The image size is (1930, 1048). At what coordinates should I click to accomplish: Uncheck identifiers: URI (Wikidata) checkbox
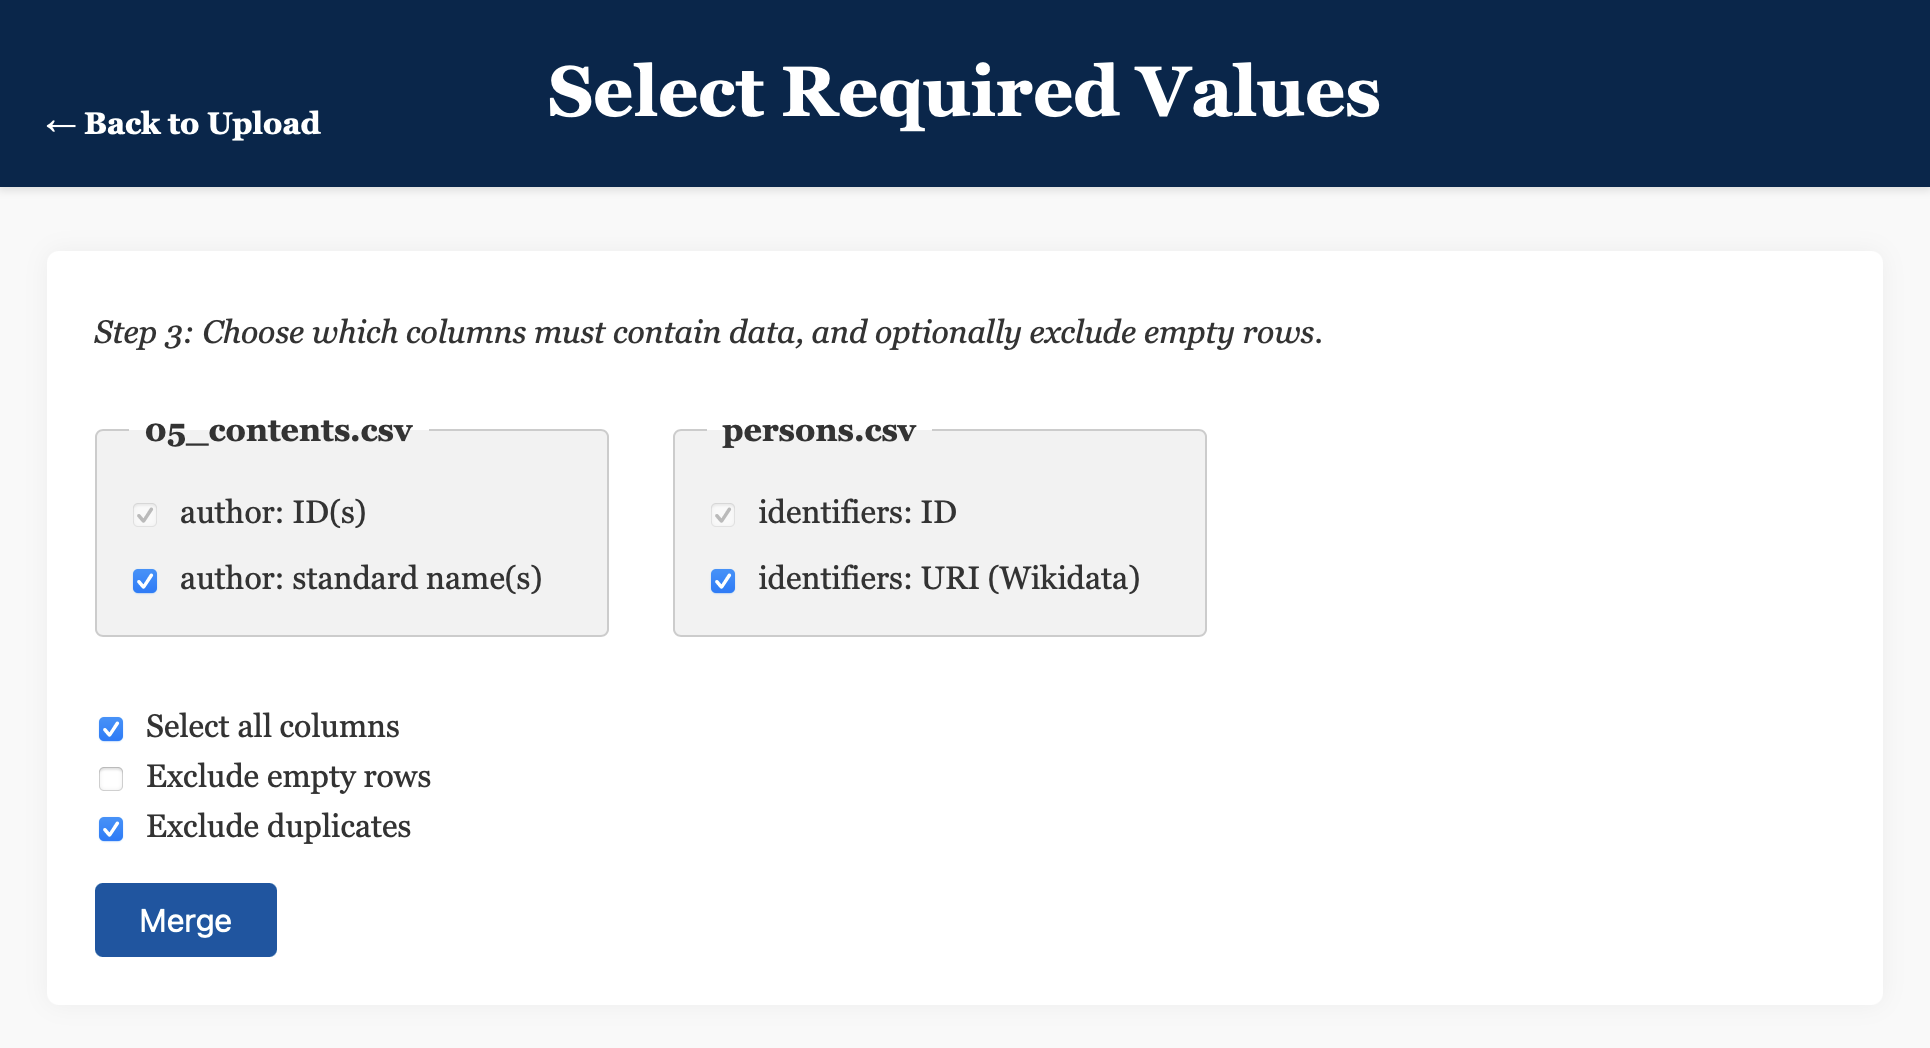point(723,581)
